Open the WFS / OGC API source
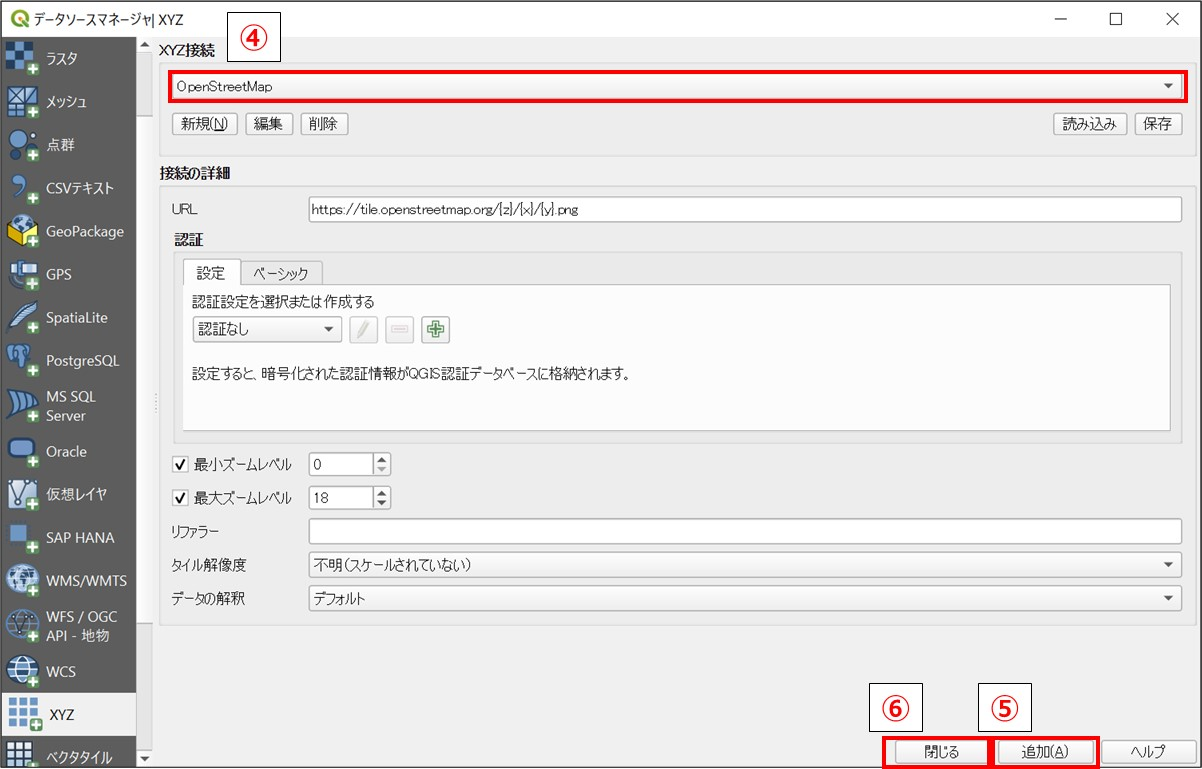 68,626
